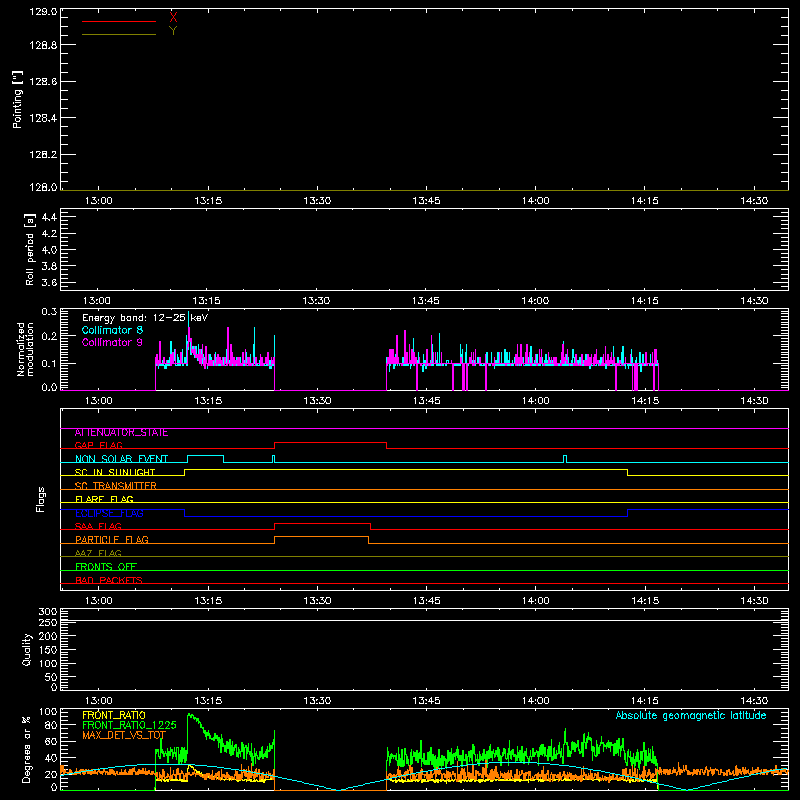
Task: Click the 150 tick on Quality axis
Action: pyautogui.click(x=48, y=650)
